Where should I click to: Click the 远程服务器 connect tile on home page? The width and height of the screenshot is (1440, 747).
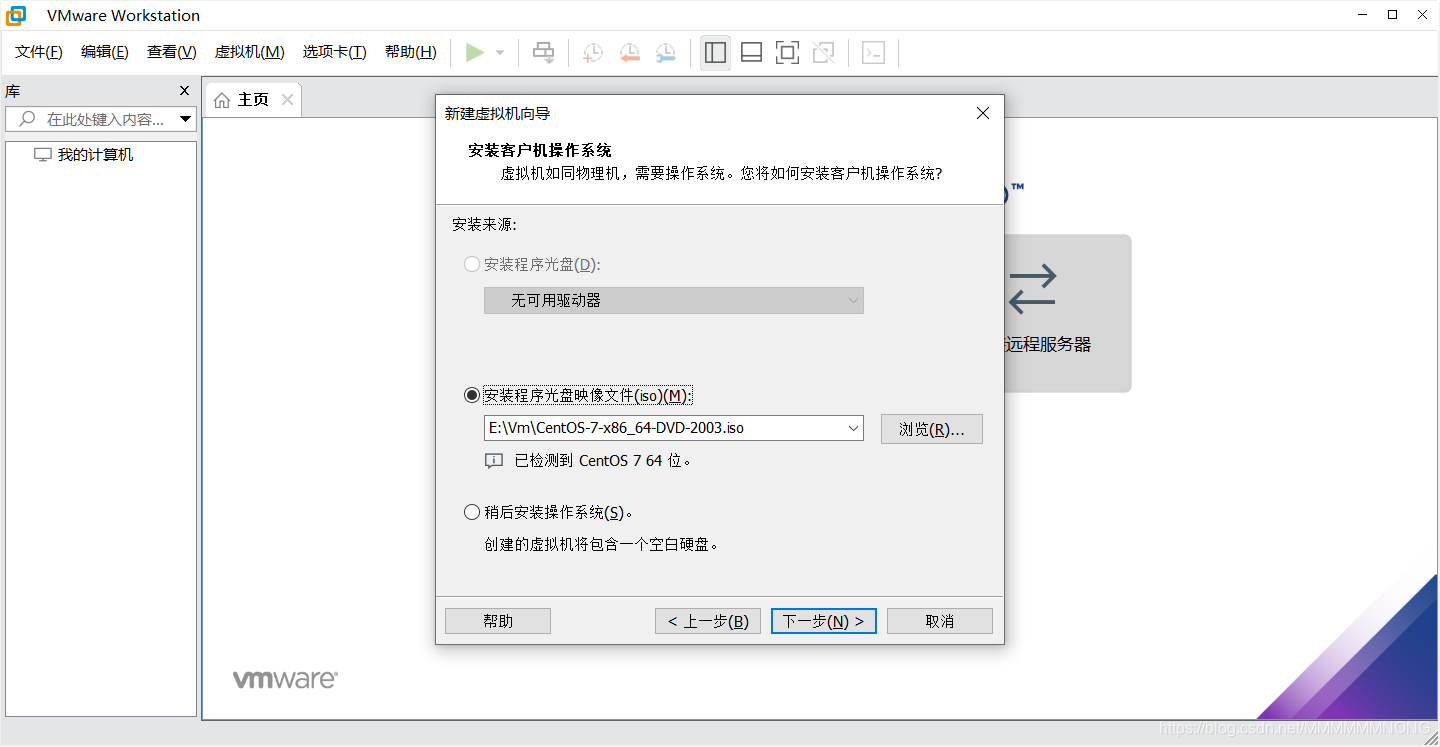[1067, 313]
